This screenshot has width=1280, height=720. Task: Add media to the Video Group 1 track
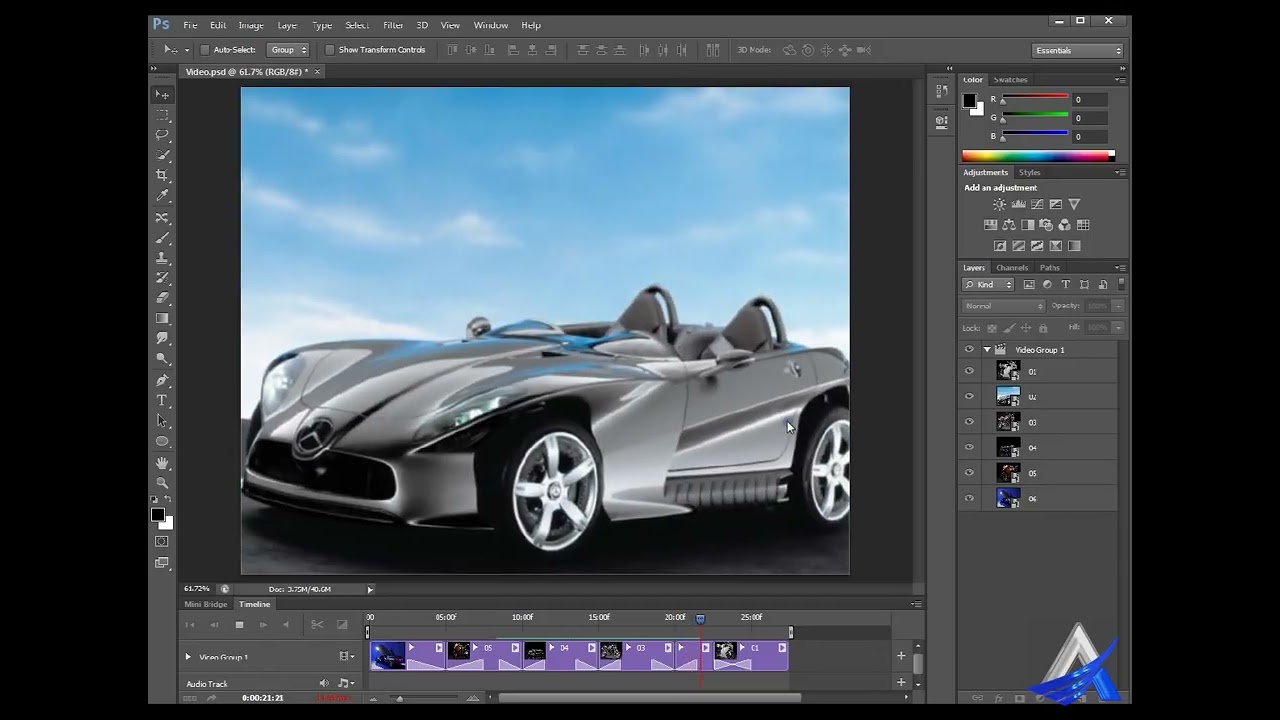[x=901, y=656]
